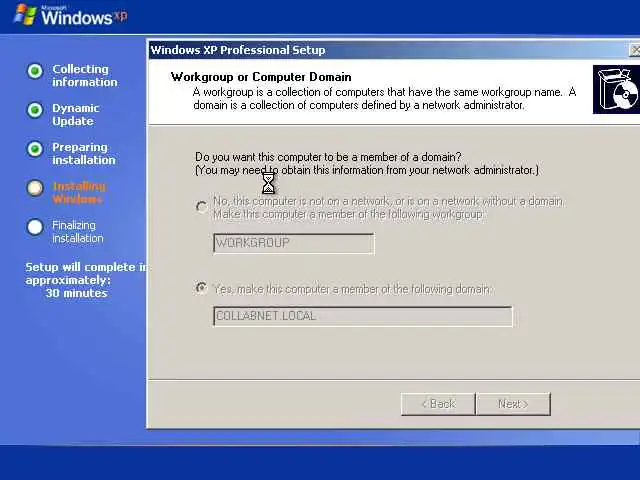Click the 'Finalizing installation' label
The height and width of the screenshot is (480, 640).
point(78,231)
